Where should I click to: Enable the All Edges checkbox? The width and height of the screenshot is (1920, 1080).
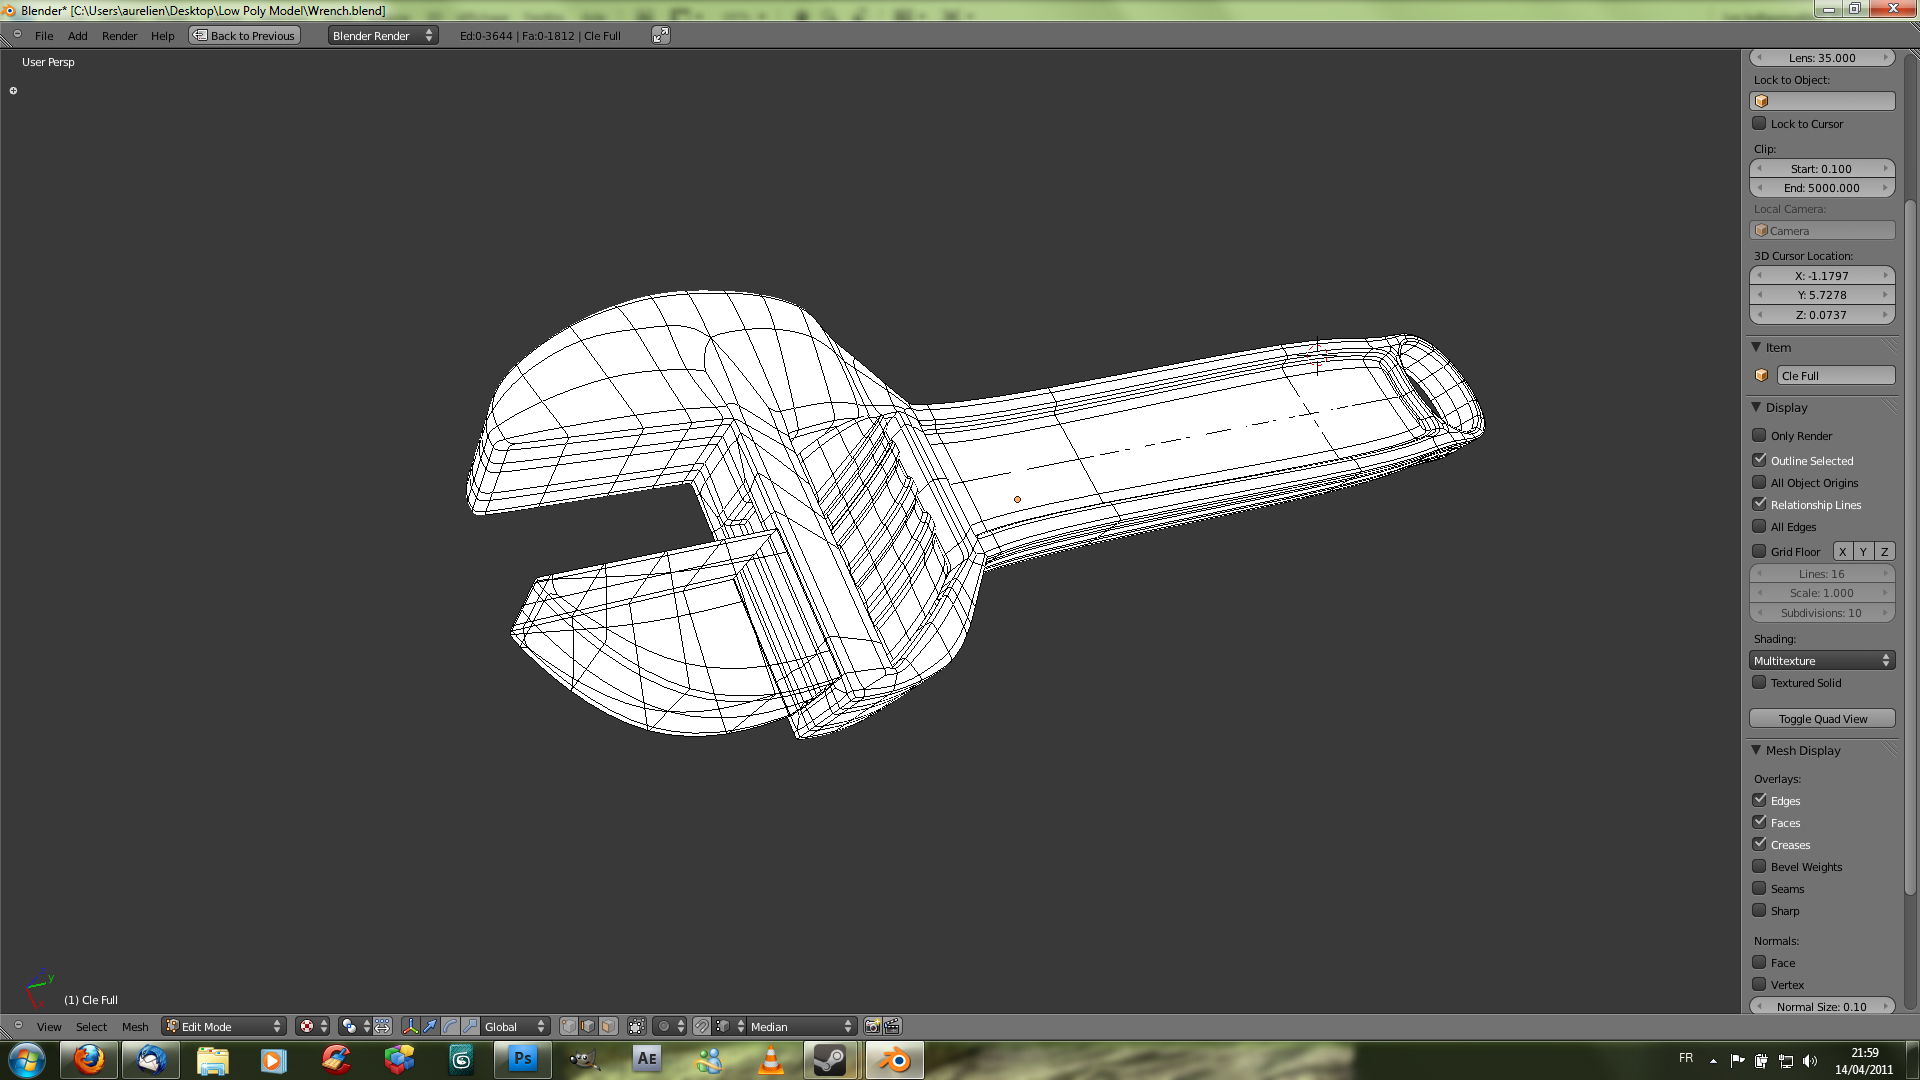pyautogui.click(x=1759, y=526)
